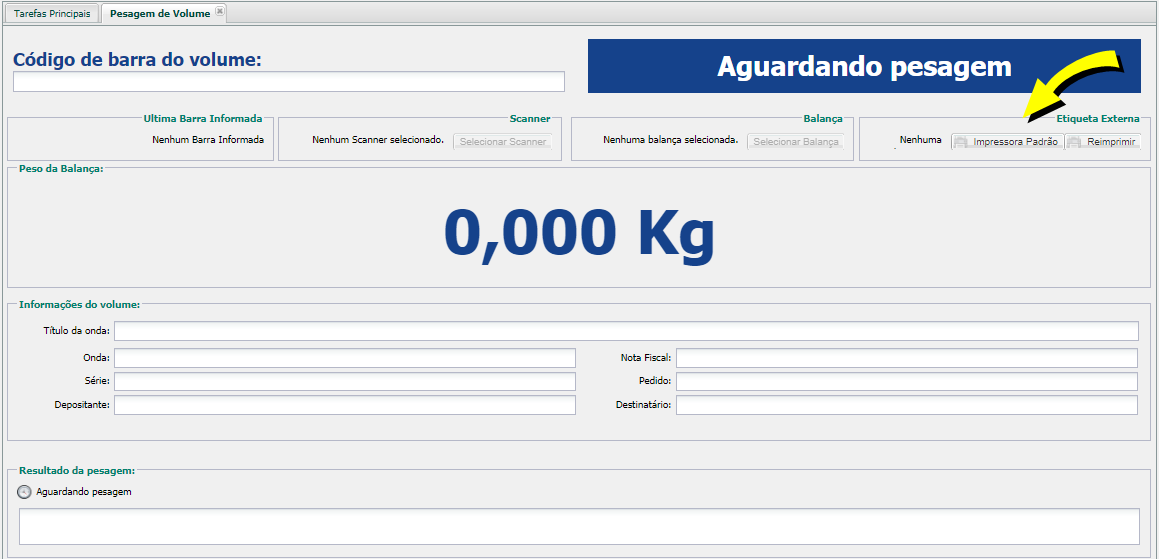Click the Impressora Padrão button

1007,142
